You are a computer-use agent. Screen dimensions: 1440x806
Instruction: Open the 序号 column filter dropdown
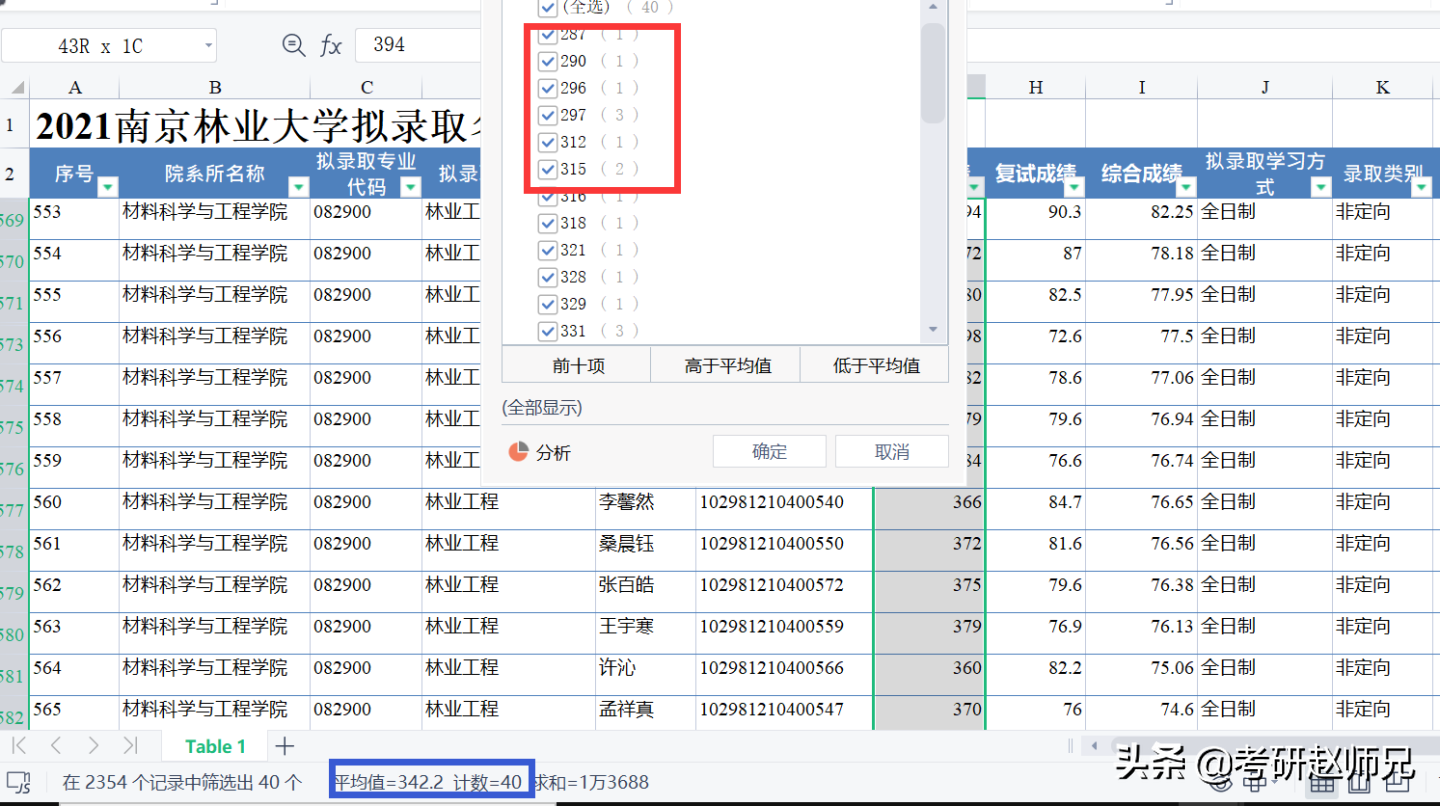[x=107, y=187]
